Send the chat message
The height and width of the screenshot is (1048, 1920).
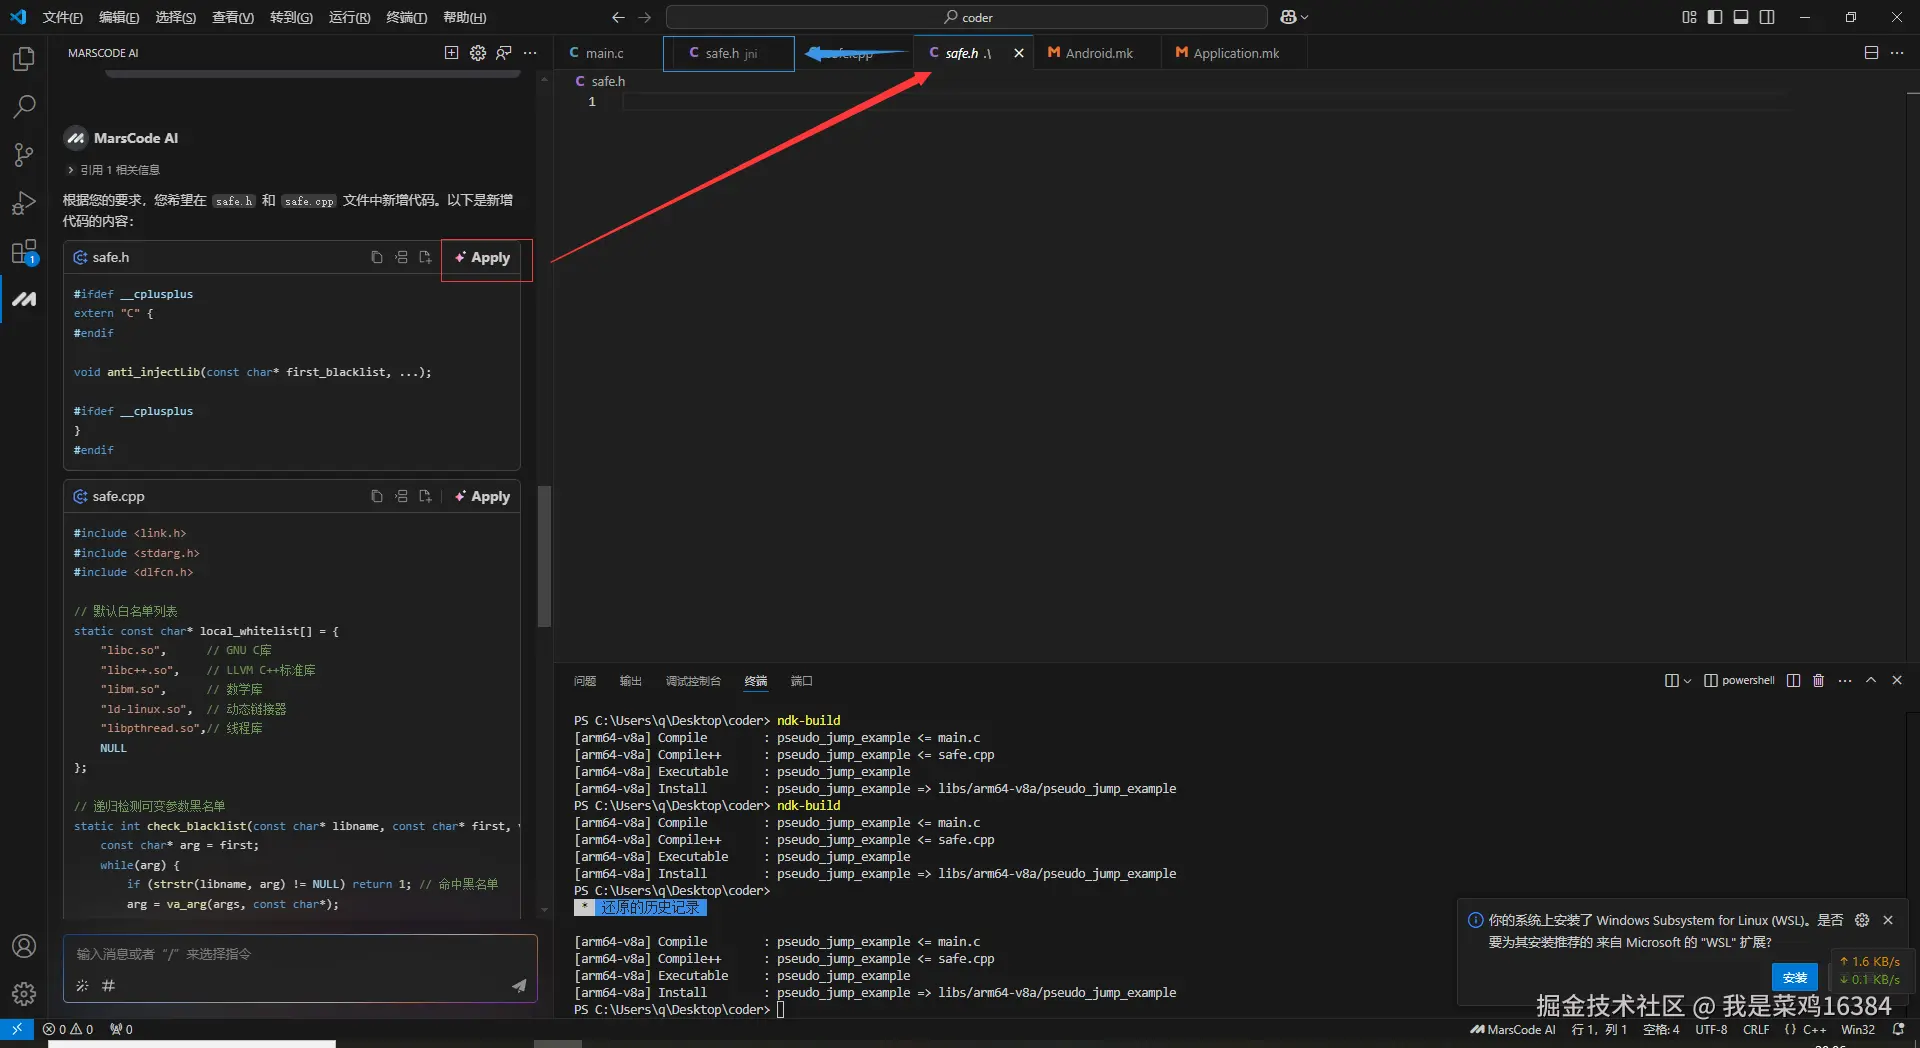point(519,986)
